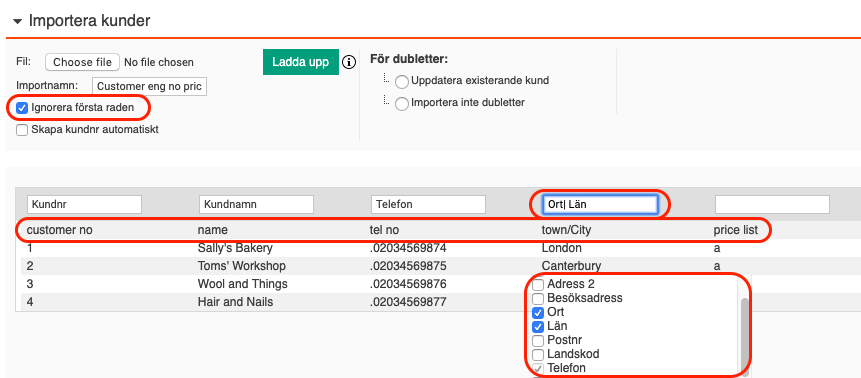Click the 'customer no' header cell
This screenshot has height=378, width=861.
(x=60, y=230)
